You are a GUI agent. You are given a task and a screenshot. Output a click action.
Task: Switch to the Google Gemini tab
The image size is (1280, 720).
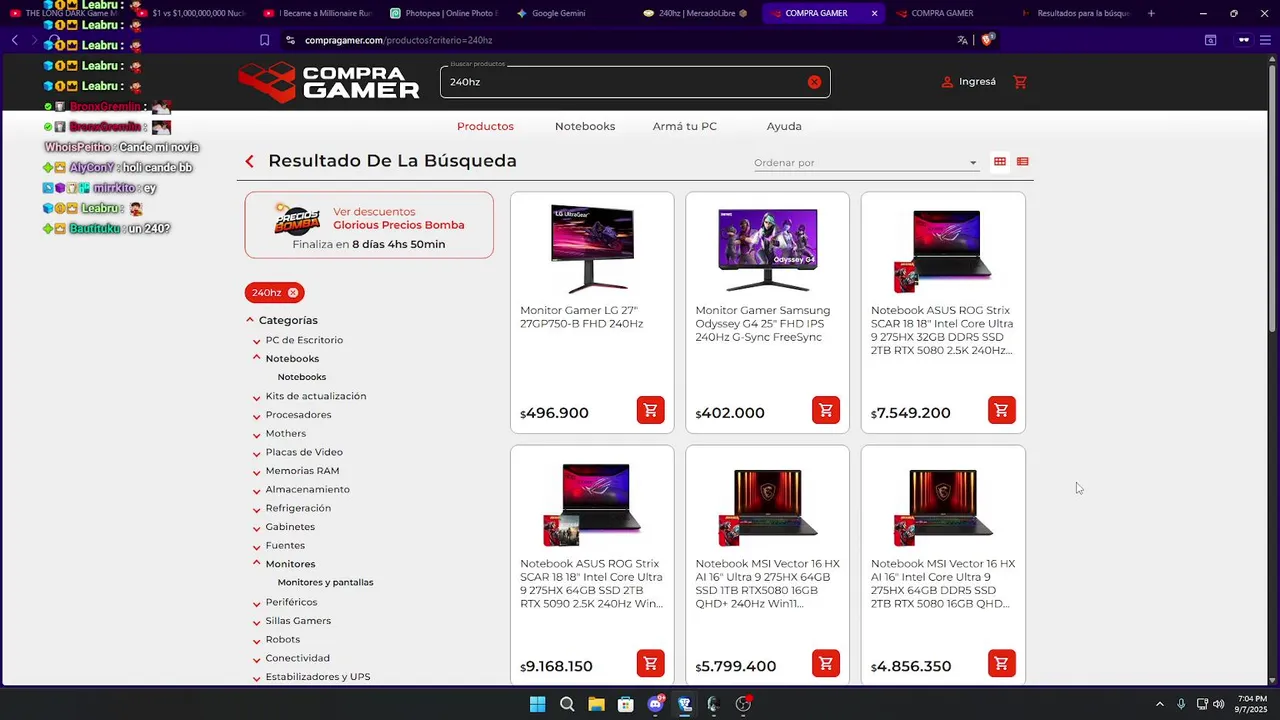tap(559, 13)
